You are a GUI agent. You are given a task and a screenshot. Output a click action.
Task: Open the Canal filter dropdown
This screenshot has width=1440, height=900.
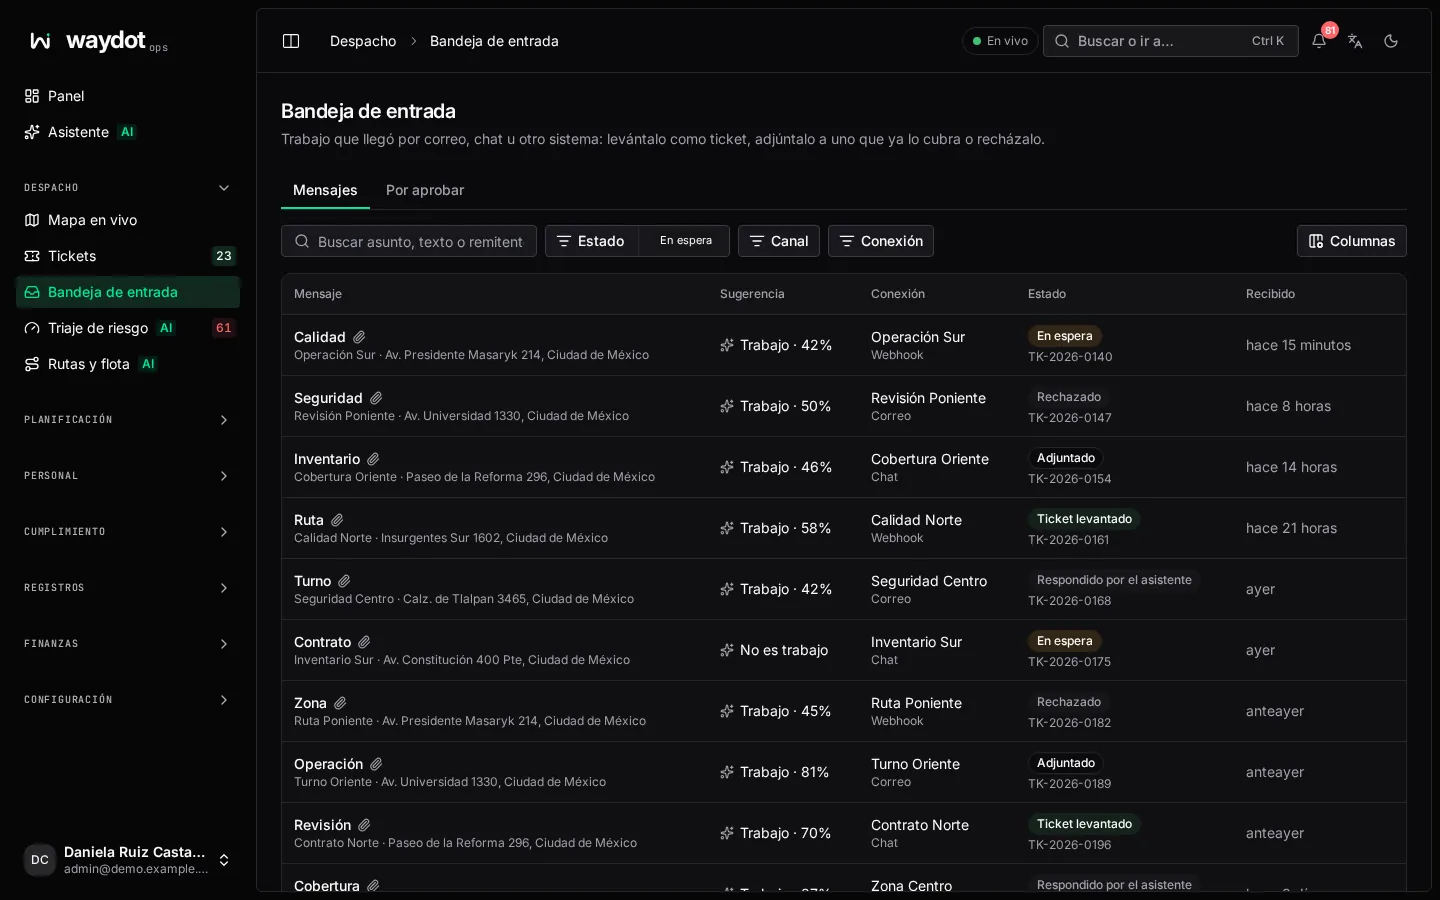coord(779,241)
